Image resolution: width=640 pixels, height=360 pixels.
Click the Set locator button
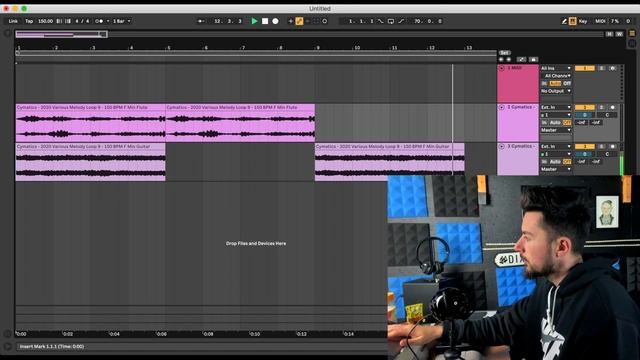point(504,53)
